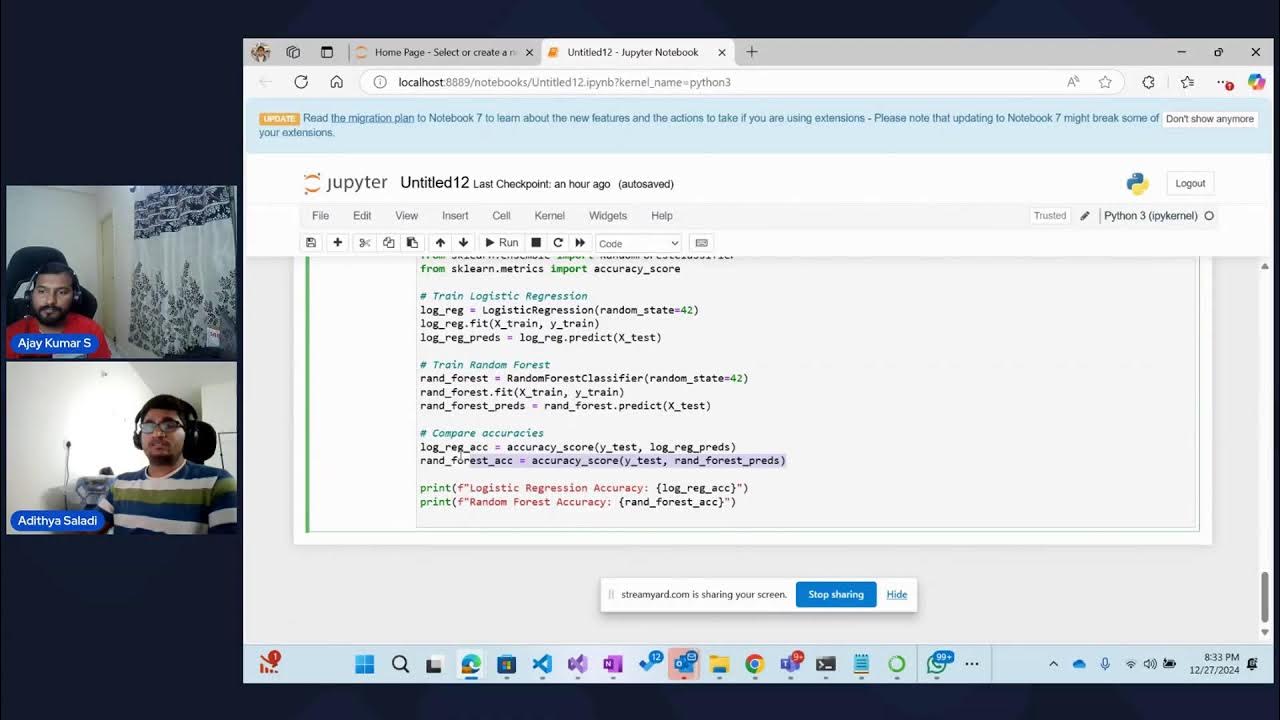
Task: Open OneNote from the taskbar
Action: (x=613, y=664)
